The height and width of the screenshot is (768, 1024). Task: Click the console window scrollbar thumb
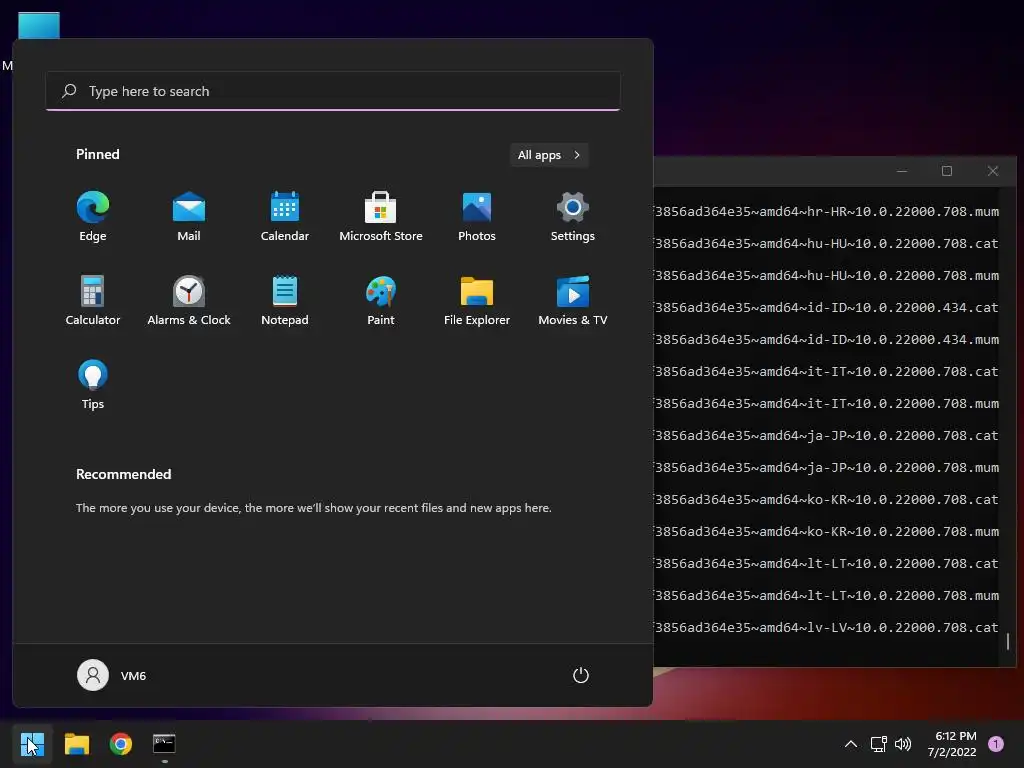(1008, 641)
